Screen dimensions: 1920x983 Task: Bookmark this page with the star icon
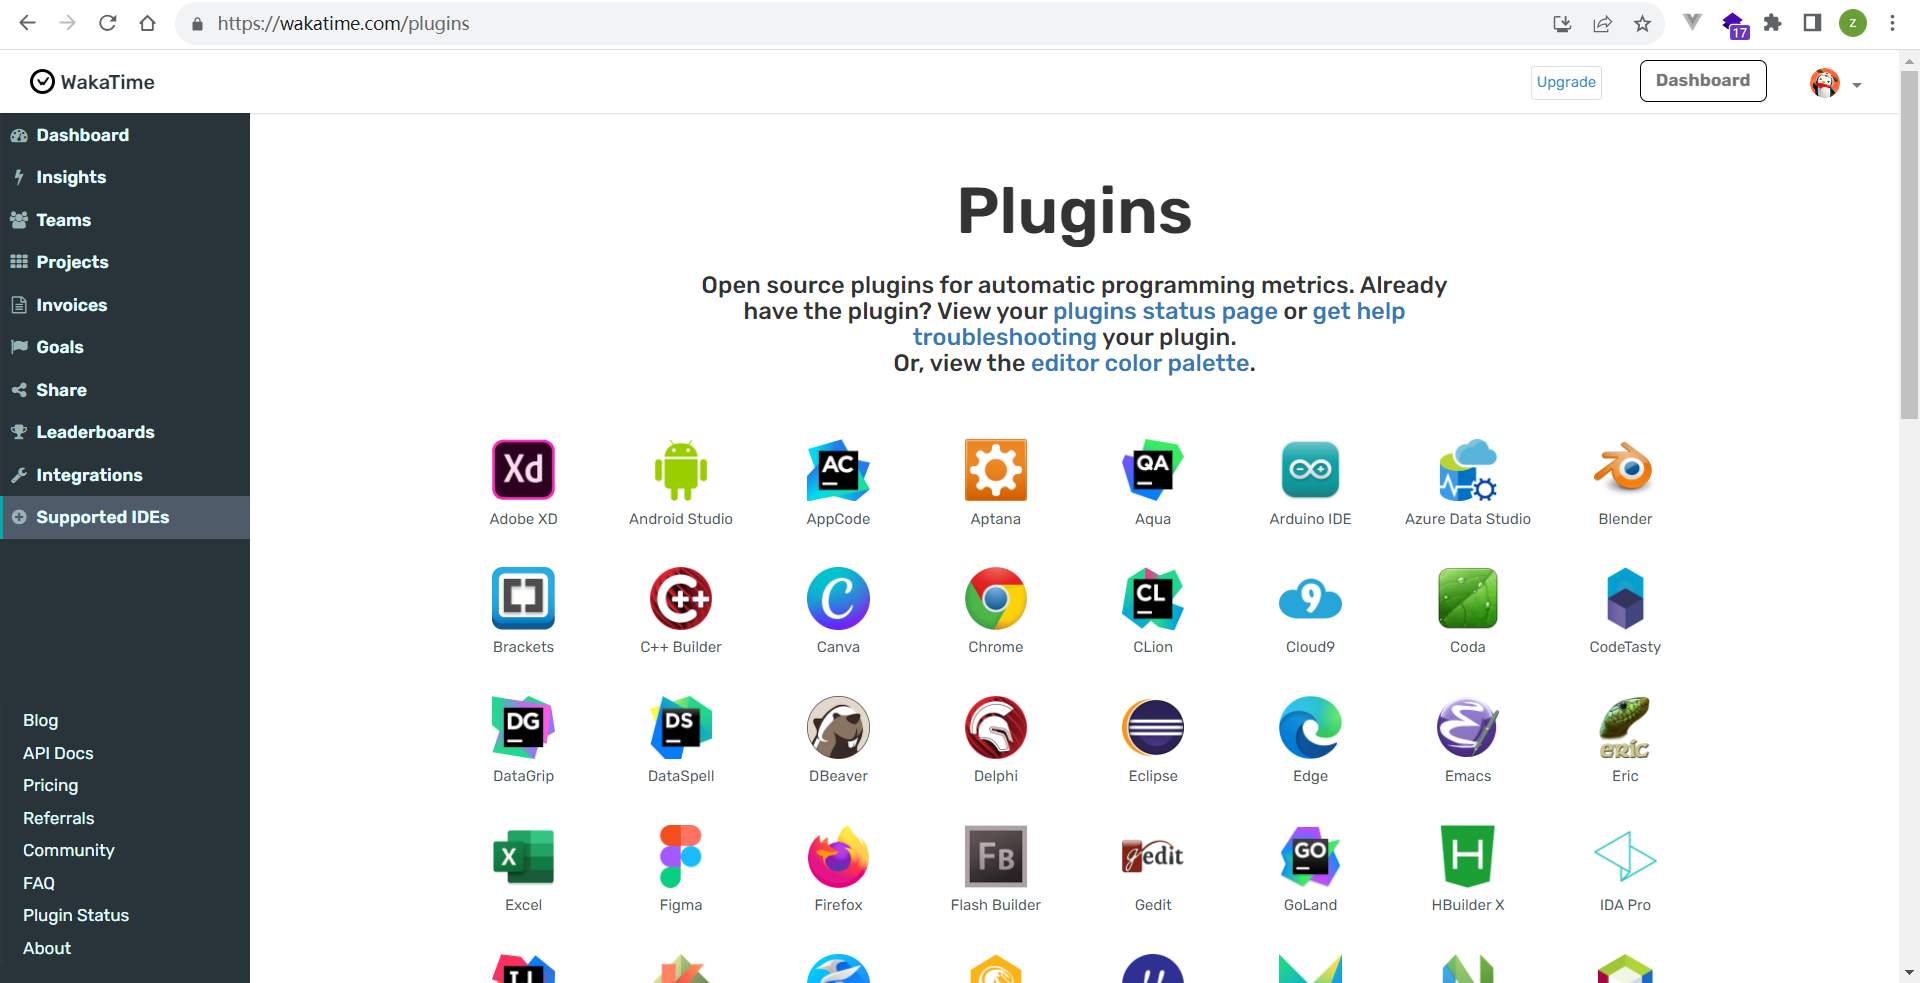coord(1642,23)
